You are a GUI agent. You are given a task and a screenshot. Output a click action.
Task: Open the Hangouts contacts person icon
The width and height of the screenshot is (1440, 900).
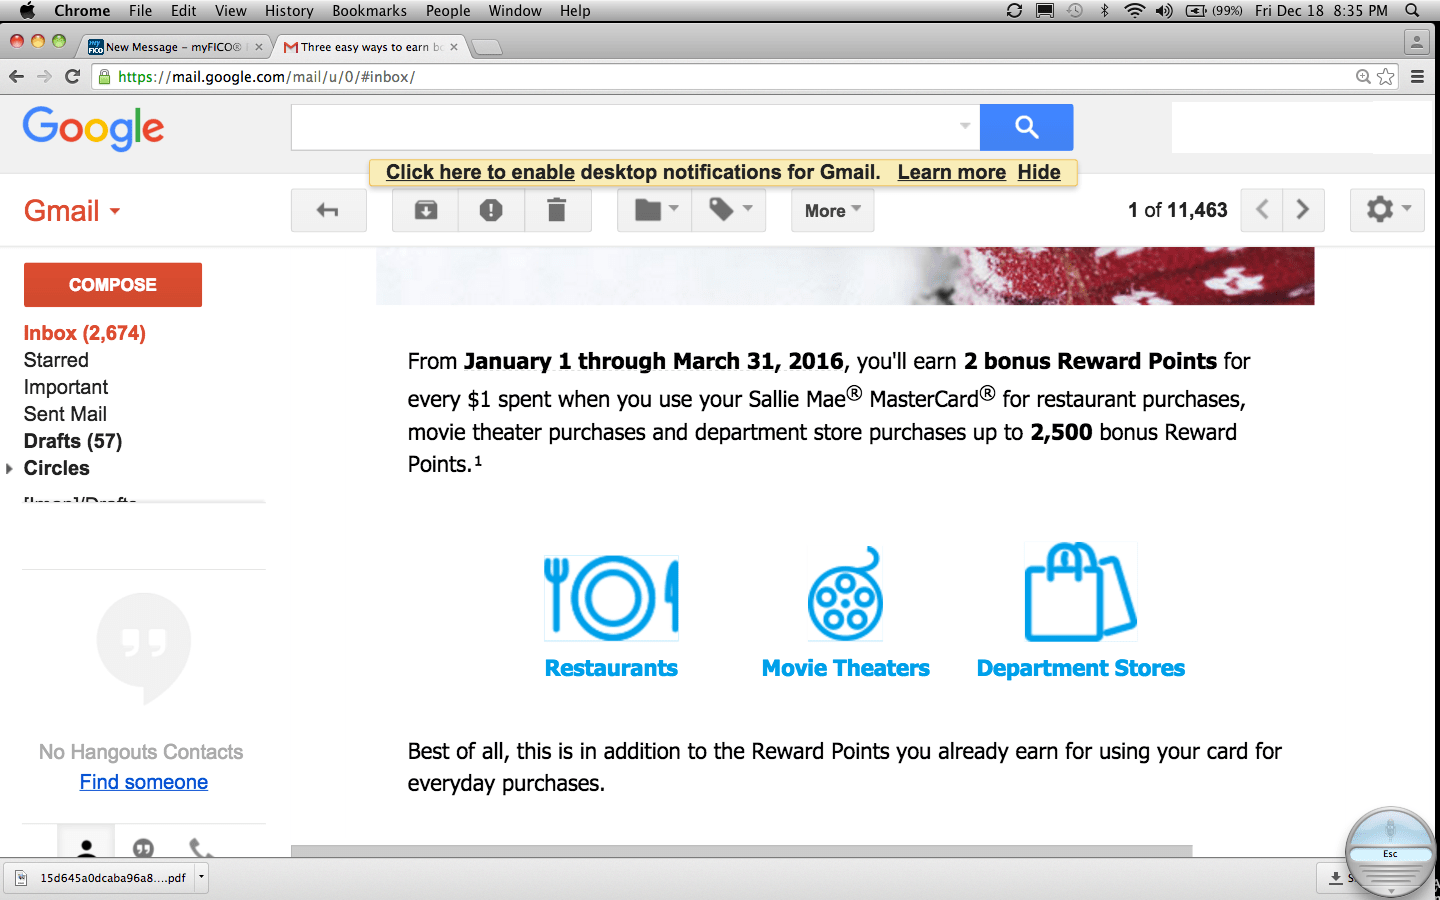pos(86,846)
